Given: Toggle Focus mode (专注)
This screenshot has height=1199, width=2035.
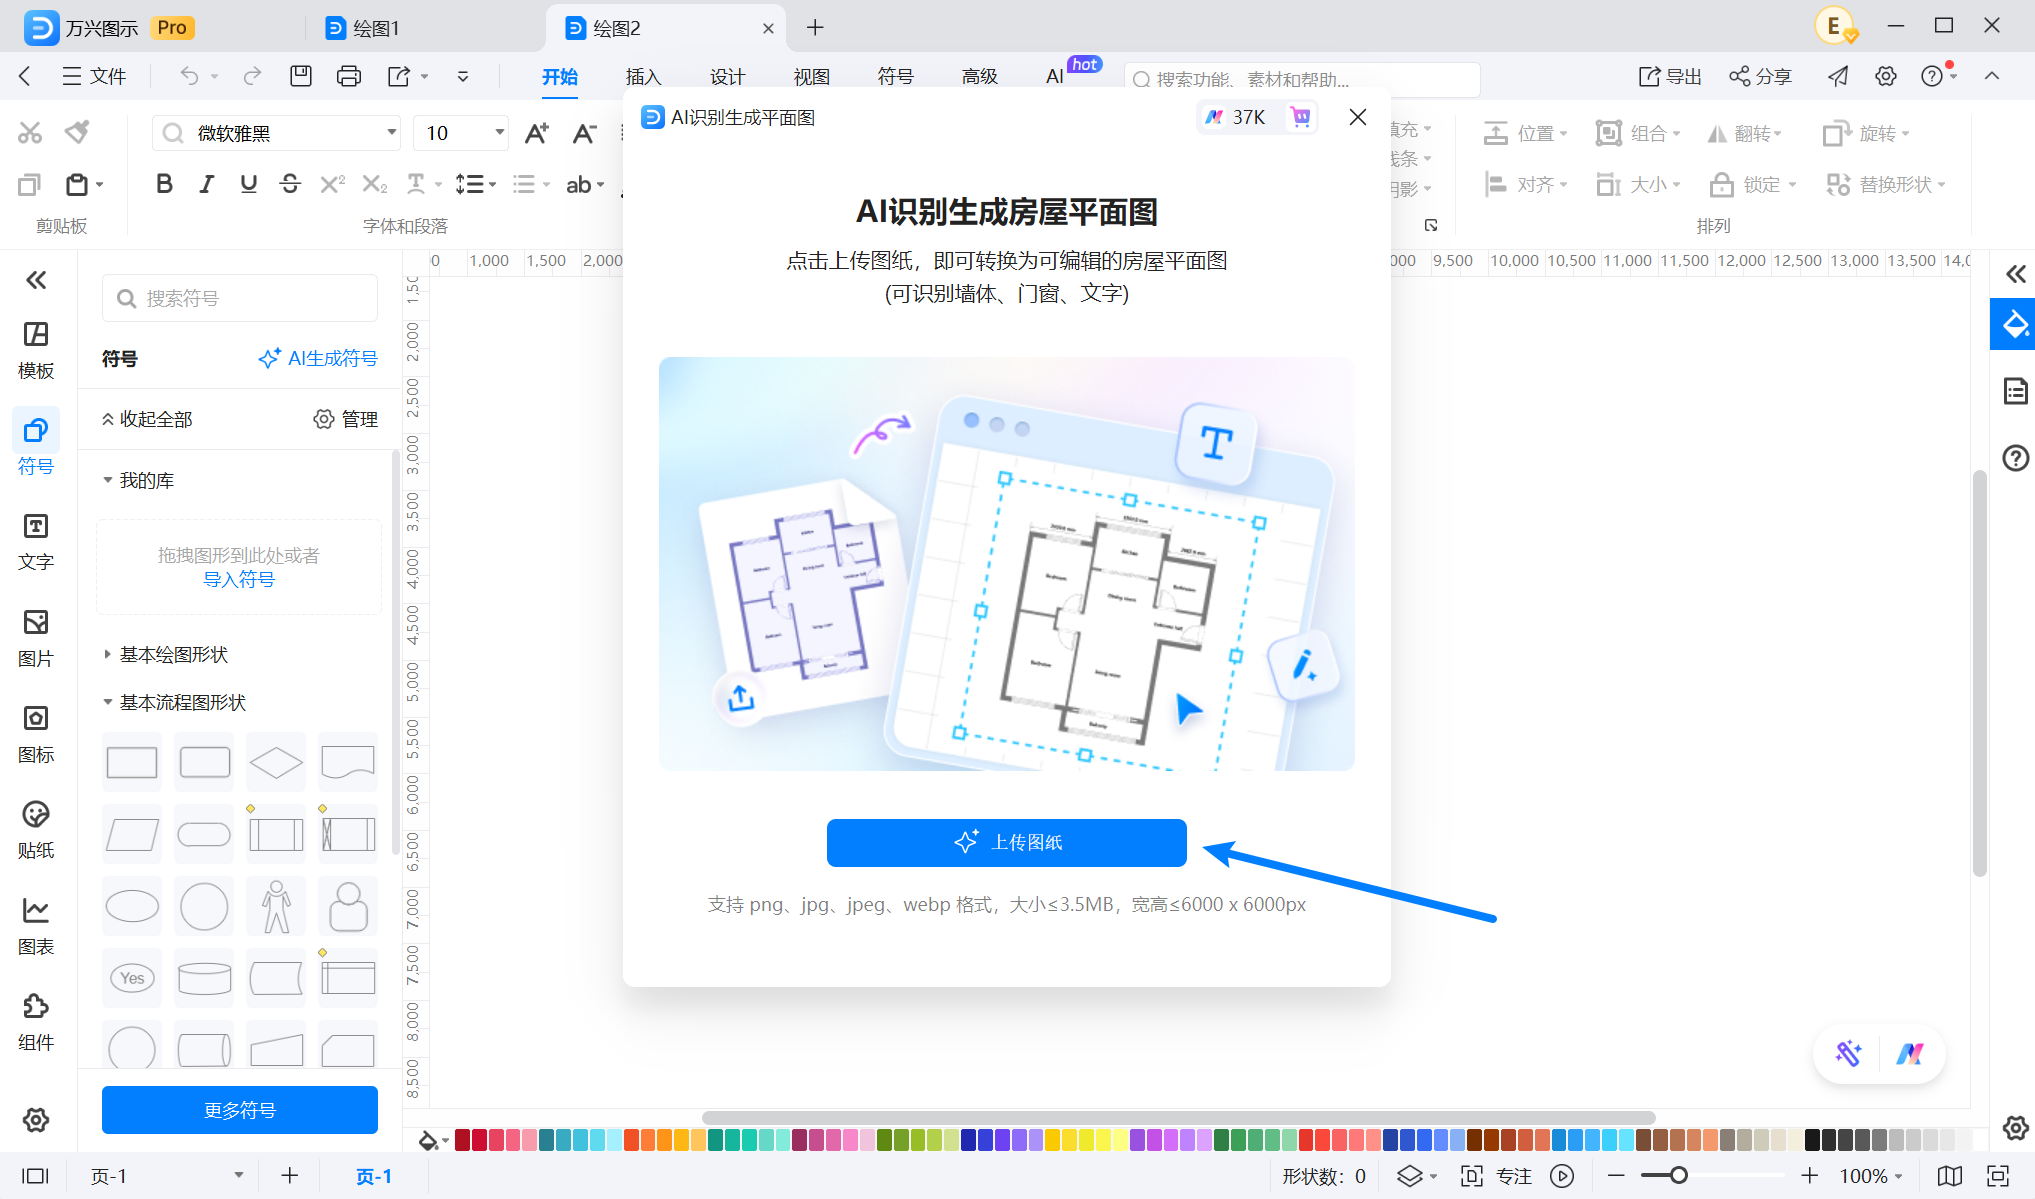Looking at the screenshot, I should click(x=1497, y=1176).
